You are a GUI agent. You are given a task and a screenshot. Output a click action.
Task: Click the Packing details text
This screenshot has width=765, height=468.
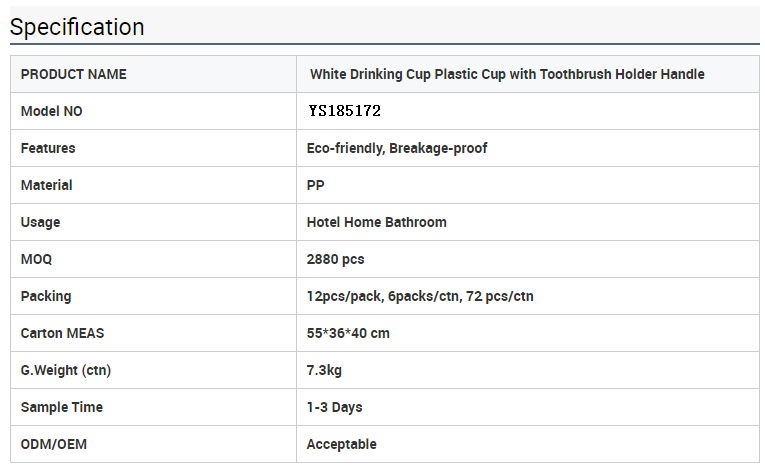(420, 296)
